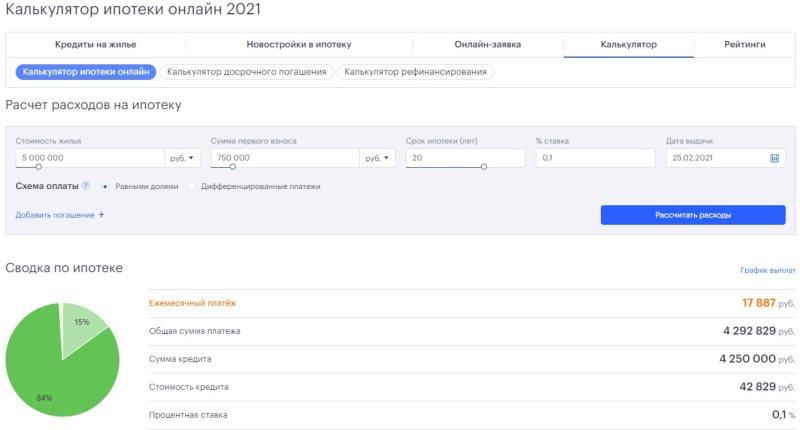Click the plus icon beside Добавить погашение
This screenshot has width=800, height=430.
click(101, 215)
